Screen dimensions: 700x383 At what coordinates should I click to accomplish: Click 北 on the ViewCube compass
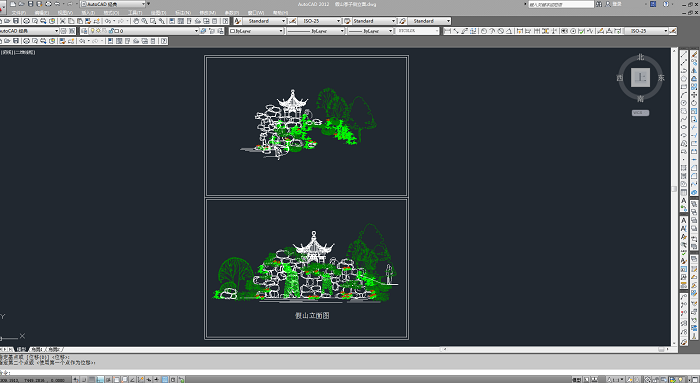641,57
